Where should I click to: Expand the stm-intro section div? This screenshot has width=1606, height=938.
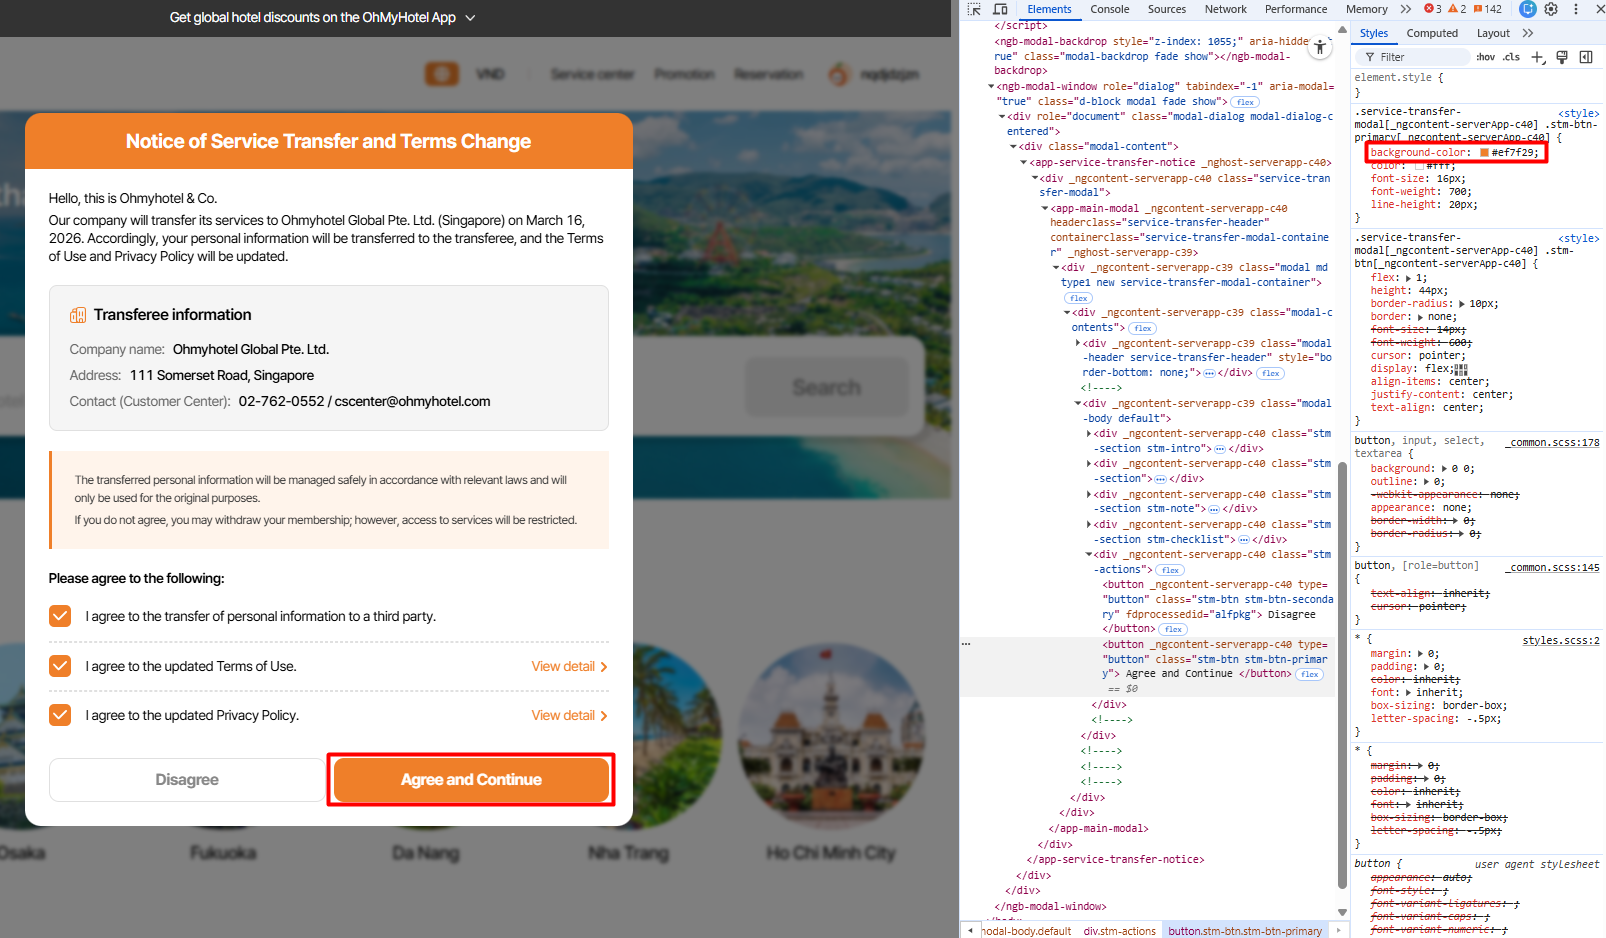(x=1089, y=434)
